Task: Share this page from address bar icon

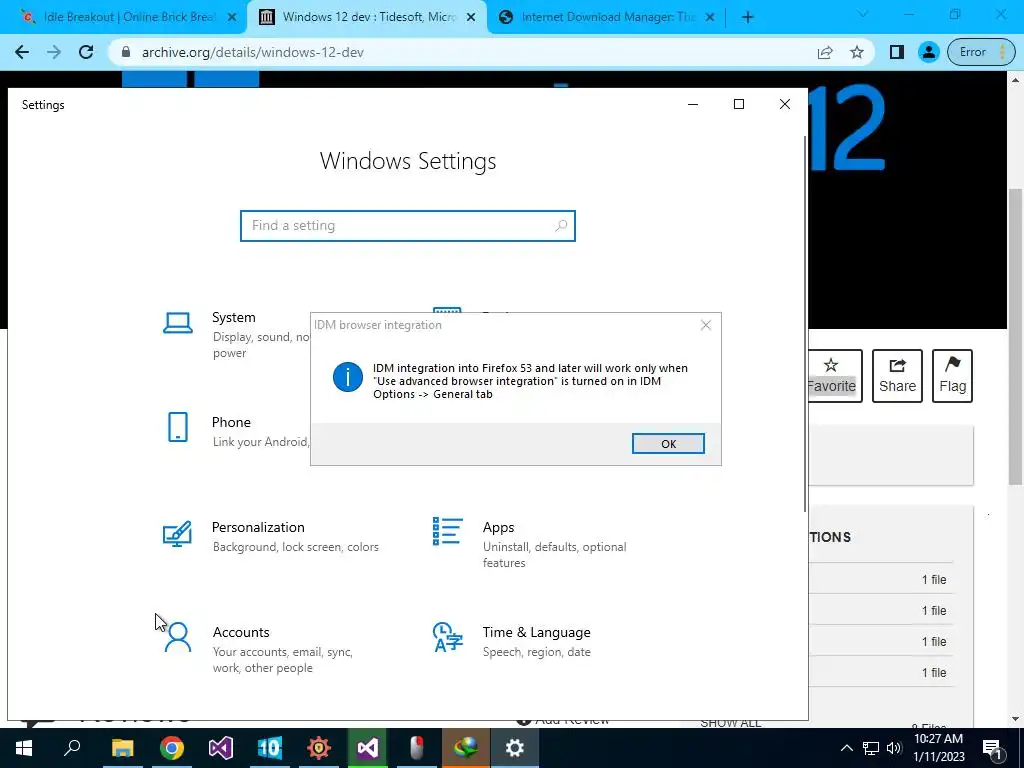Action: 825,52
